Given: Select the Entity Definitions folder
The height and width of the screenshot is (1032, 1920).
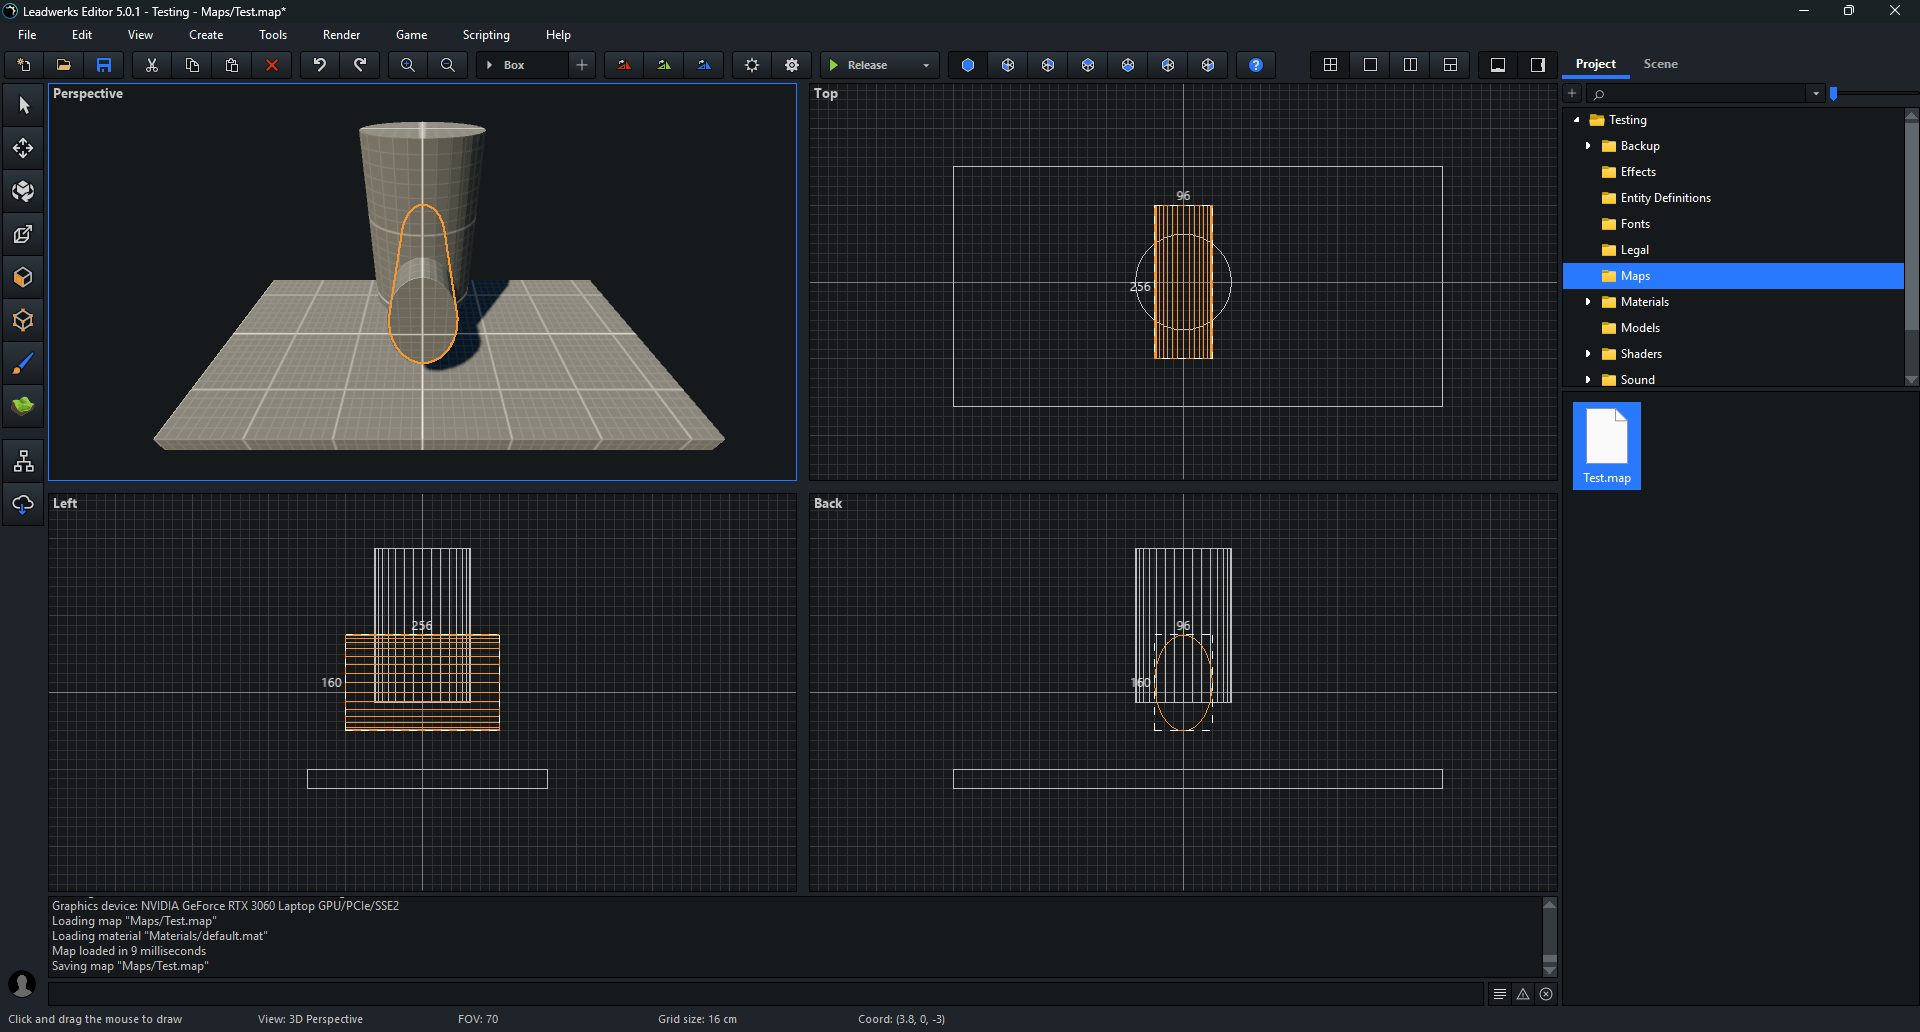Looking at the screenshot, I should click(1665, 198).
